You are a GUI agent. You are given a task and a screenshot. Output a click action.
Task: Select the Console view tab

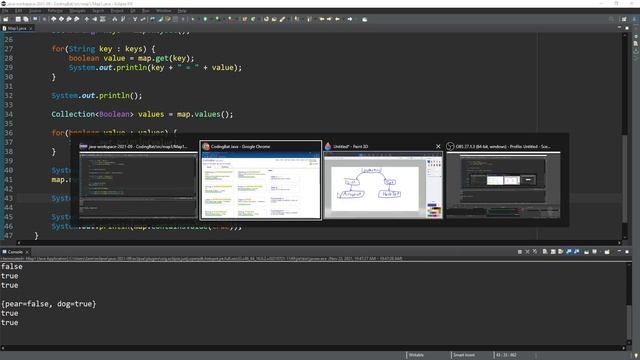15,252
